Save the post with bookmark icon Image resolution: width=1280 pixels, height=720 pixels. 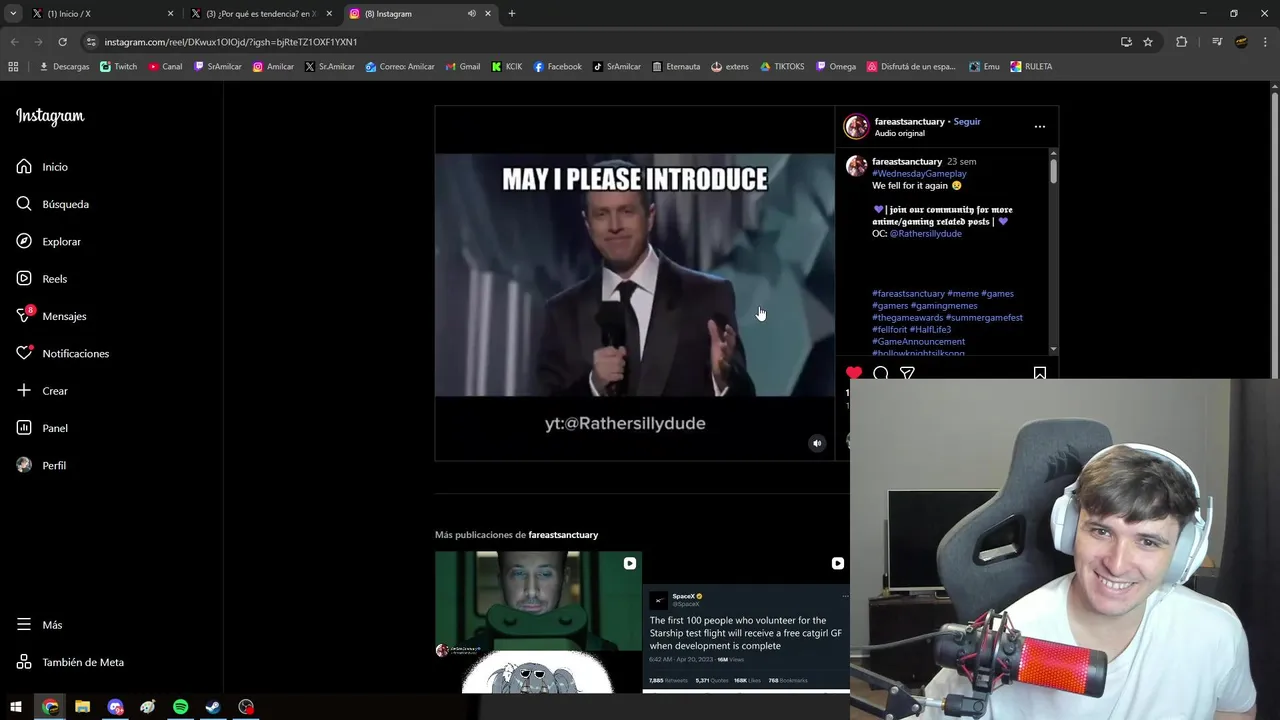1040,373
